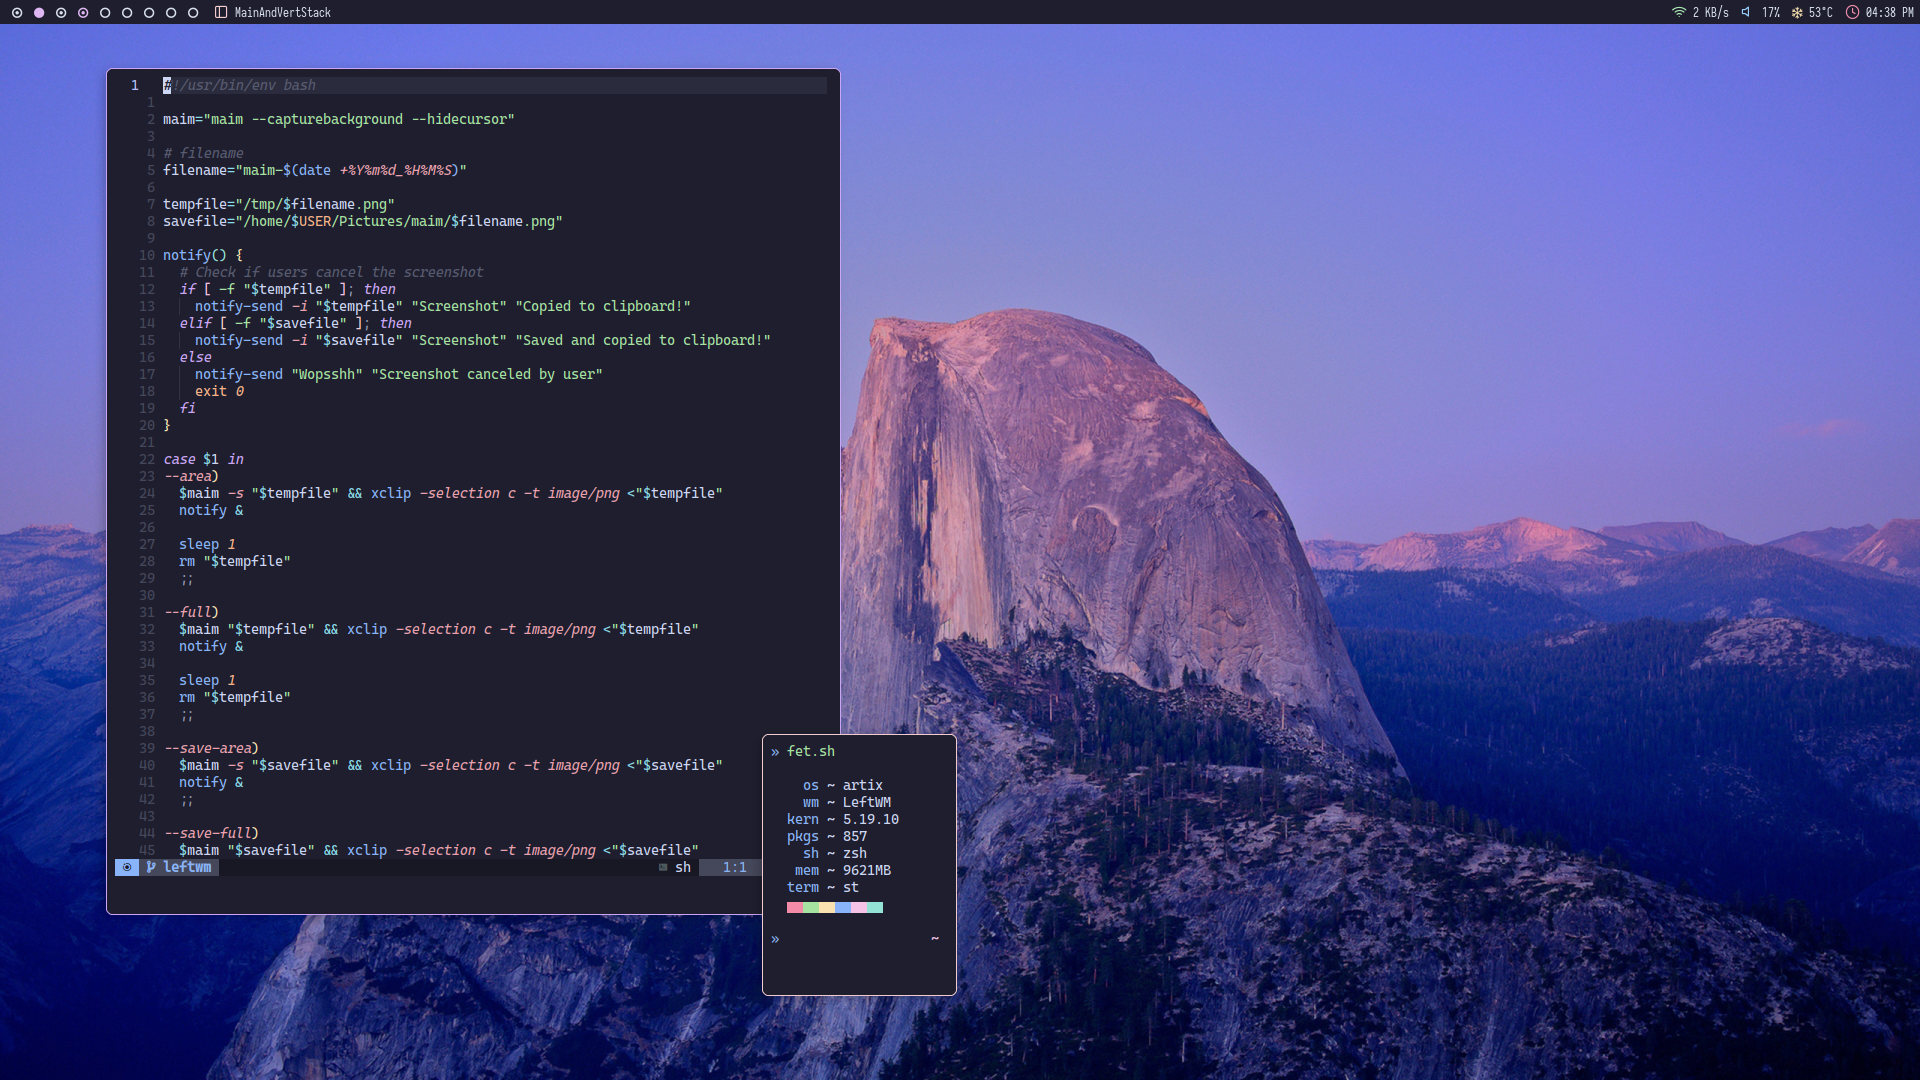Image resolution: width=1920 pixels, height=1080 pixels.
Task: Change layout via MainAndVertStack label
Action: (282, 13)
